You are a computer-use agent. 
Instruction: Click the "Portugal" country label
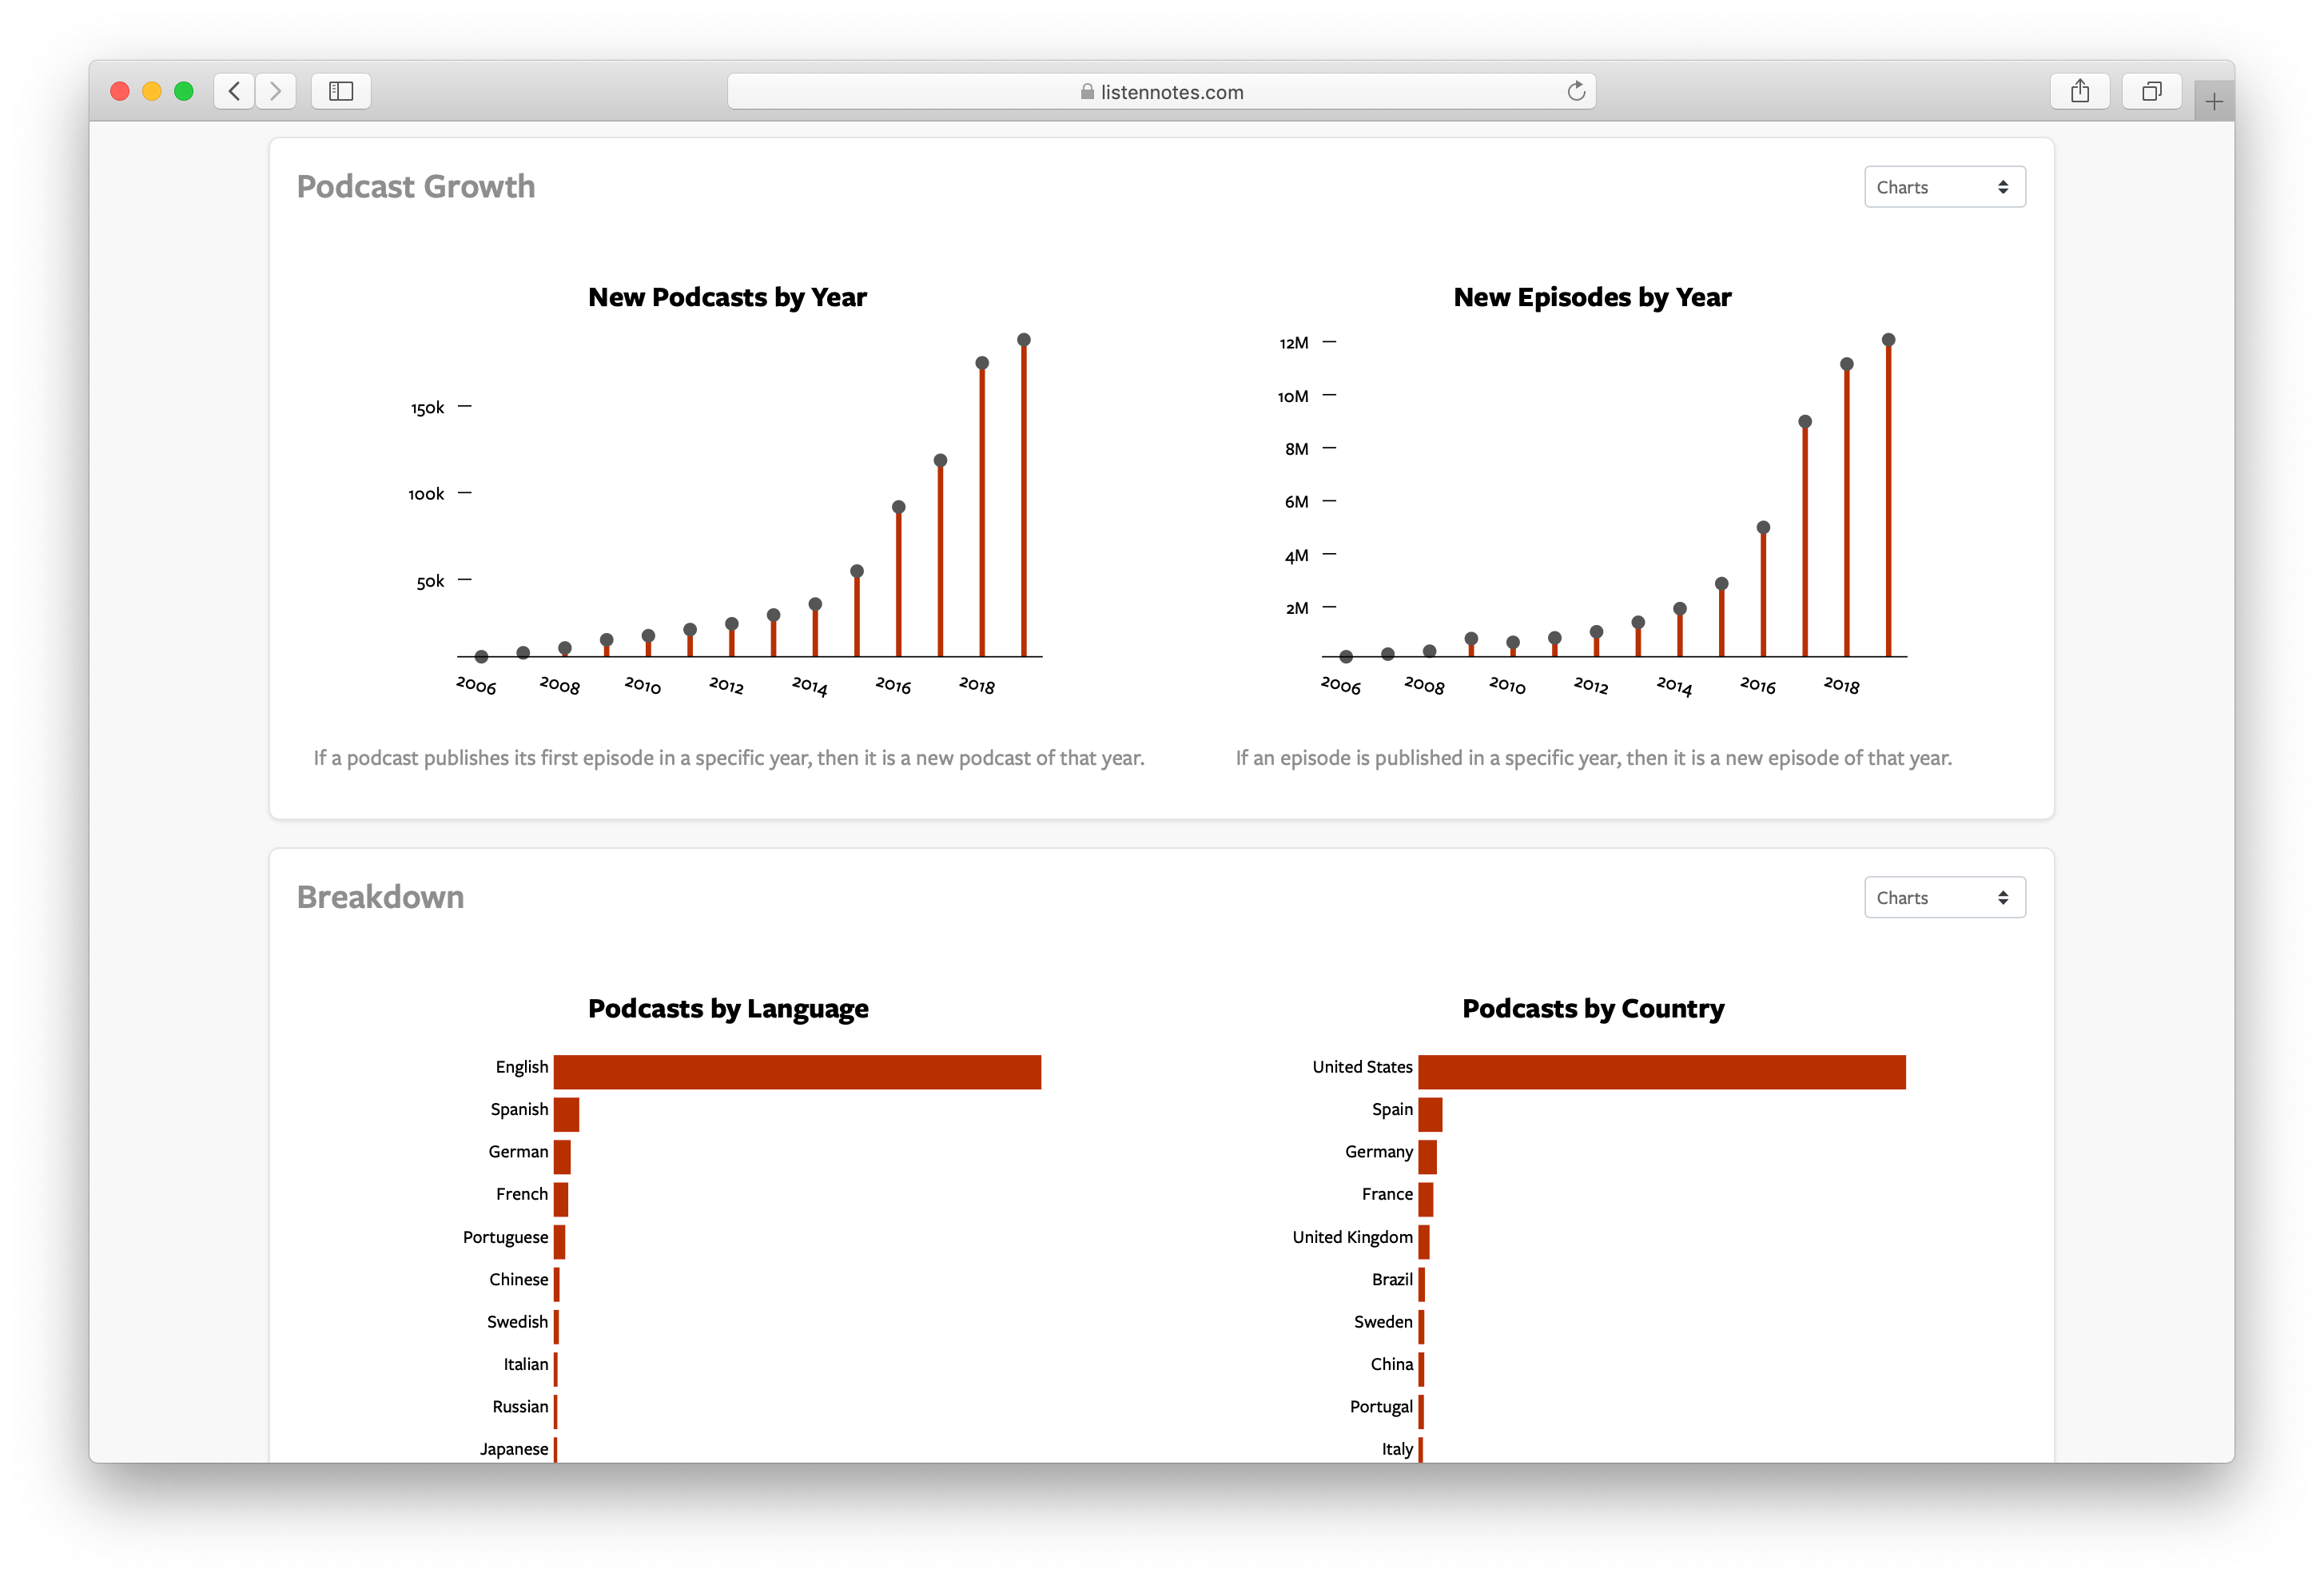pyautogui.click(x=1381, y=1407)
